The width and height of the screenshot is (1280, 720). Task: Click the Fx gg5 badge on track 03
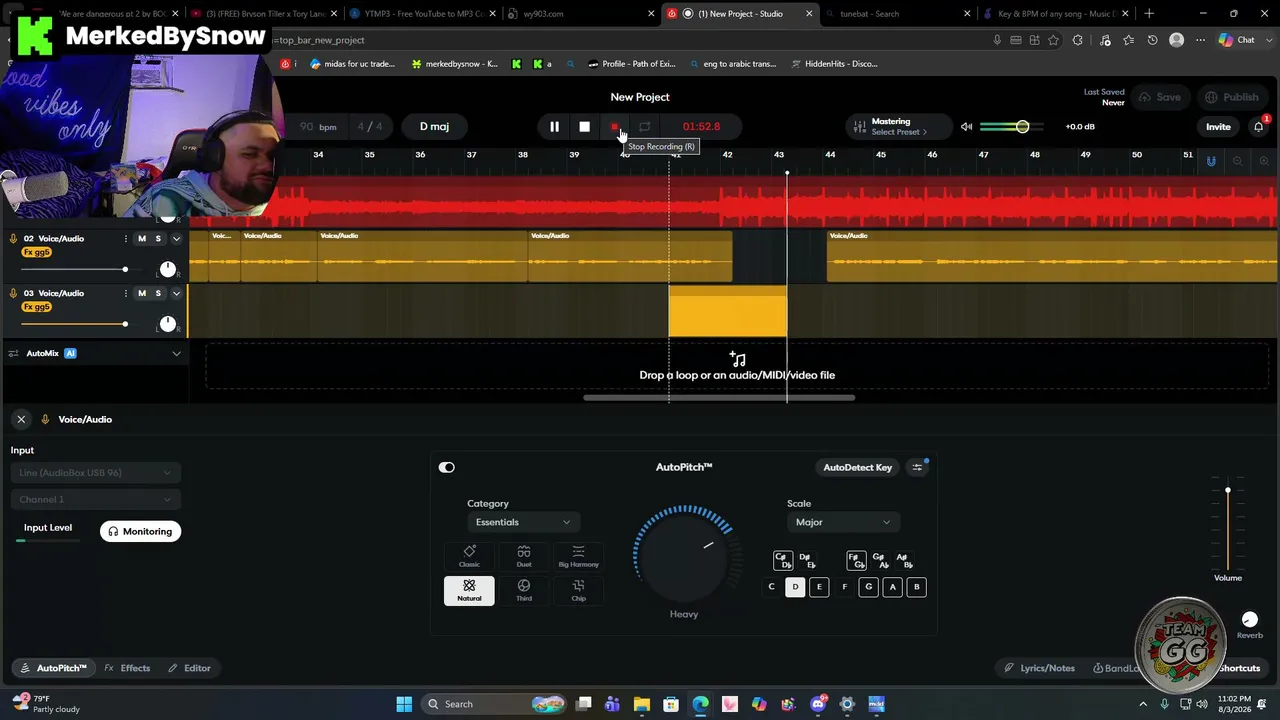36,307
